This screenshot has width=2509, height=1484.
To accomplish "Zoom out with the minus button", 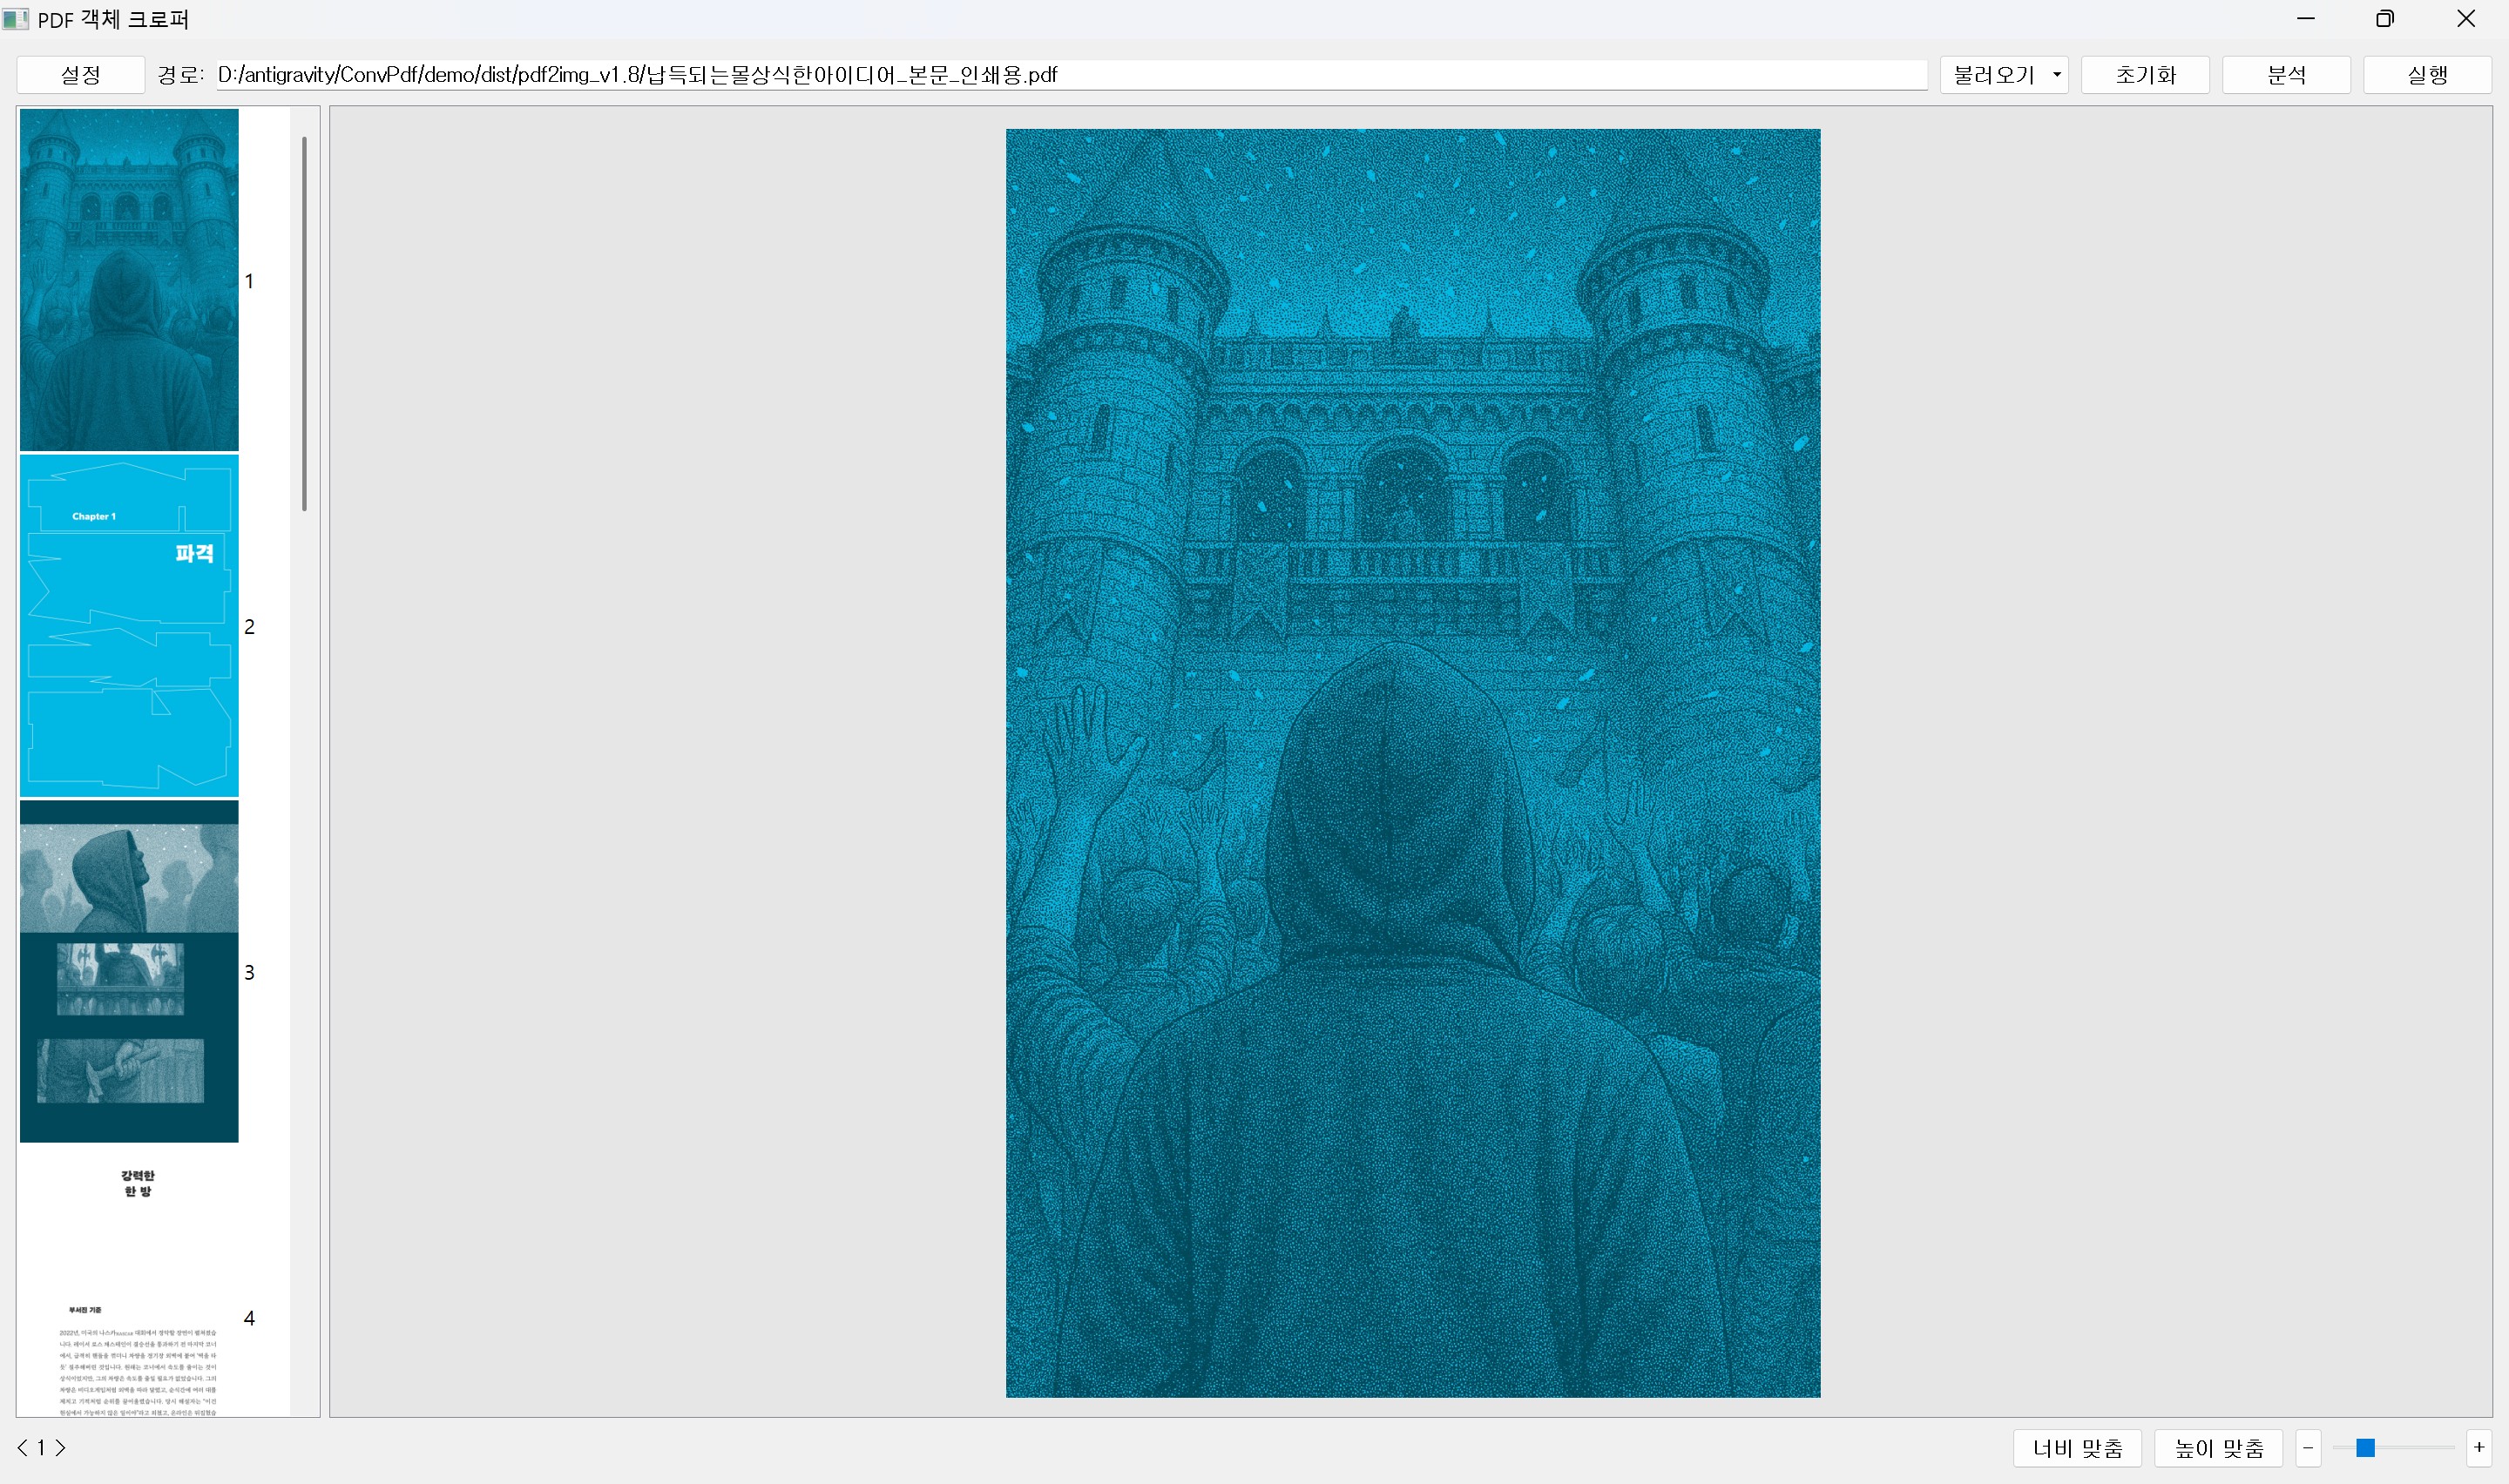I will pos(2307,1447).
